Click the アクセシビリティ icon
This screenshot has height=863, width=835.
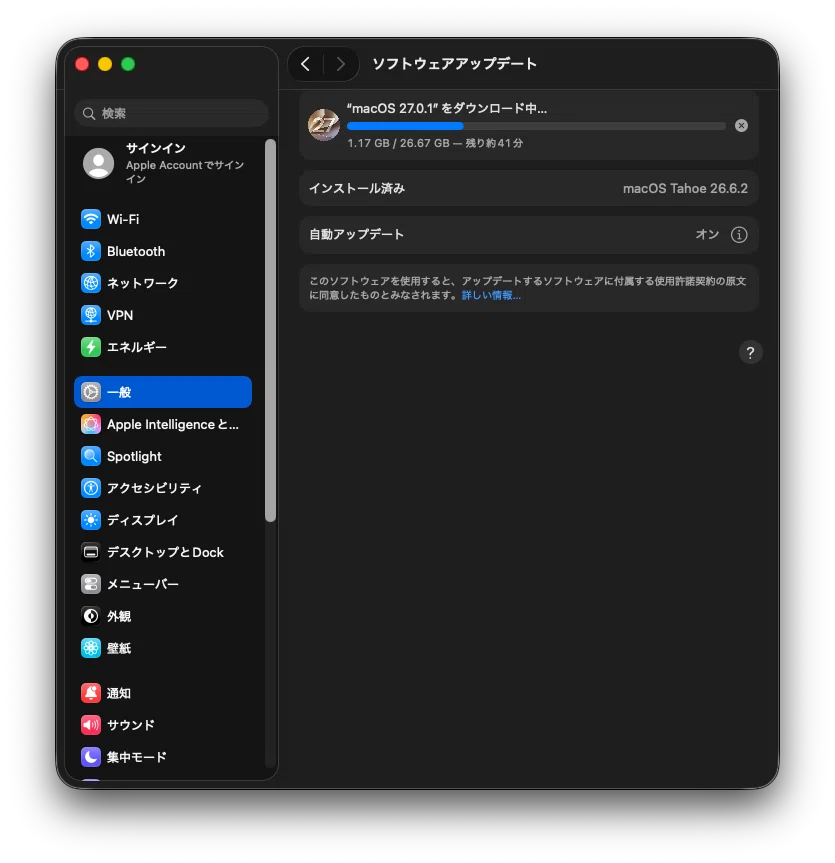tap(91, 488)
